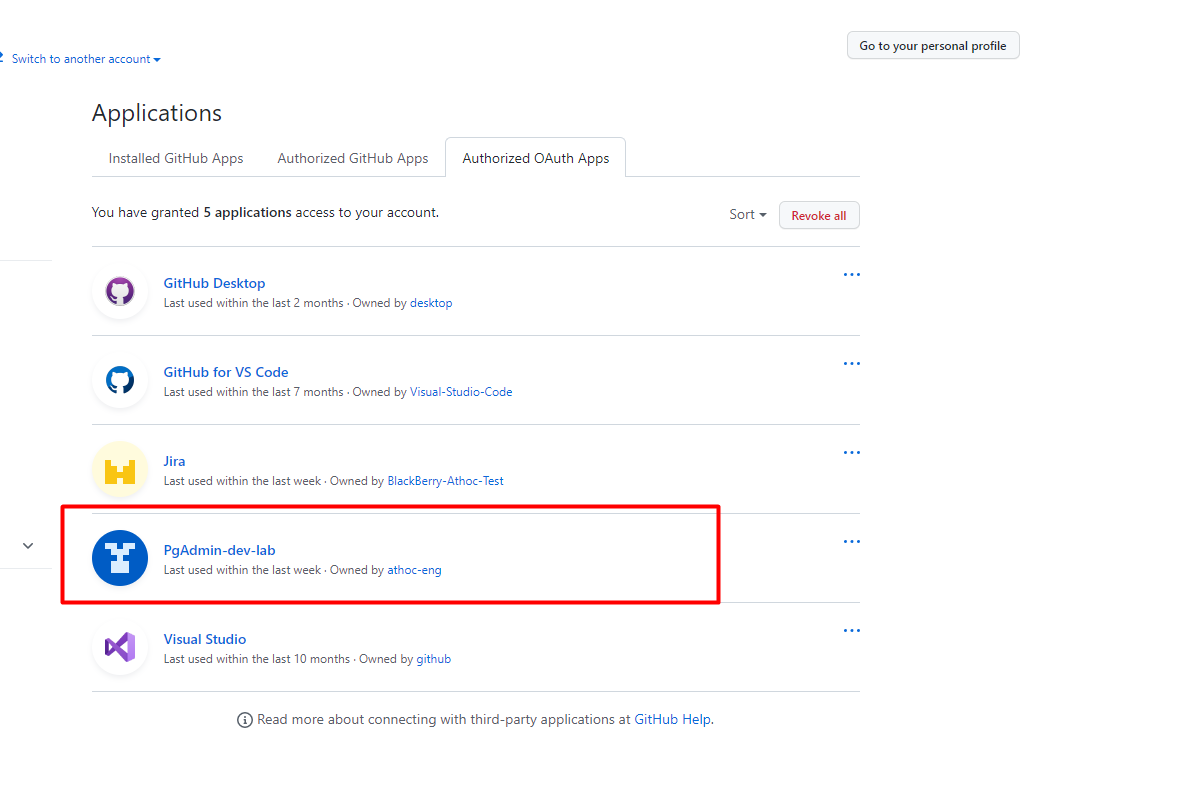Open the GitHub Help link
The width and height of the screenshot is (1182, 806).
pyautogui.click(x=672, y=720)
